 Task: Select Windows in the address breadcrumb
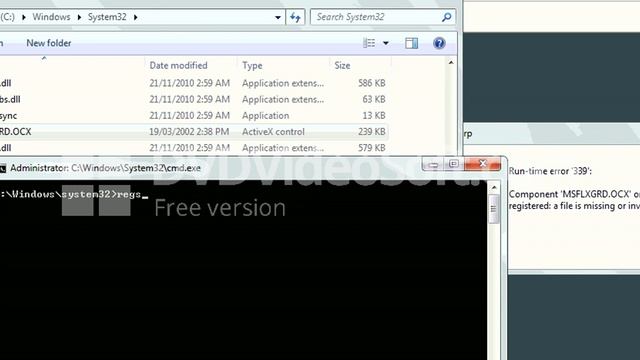pyautogui.click(x=51, y=17)
